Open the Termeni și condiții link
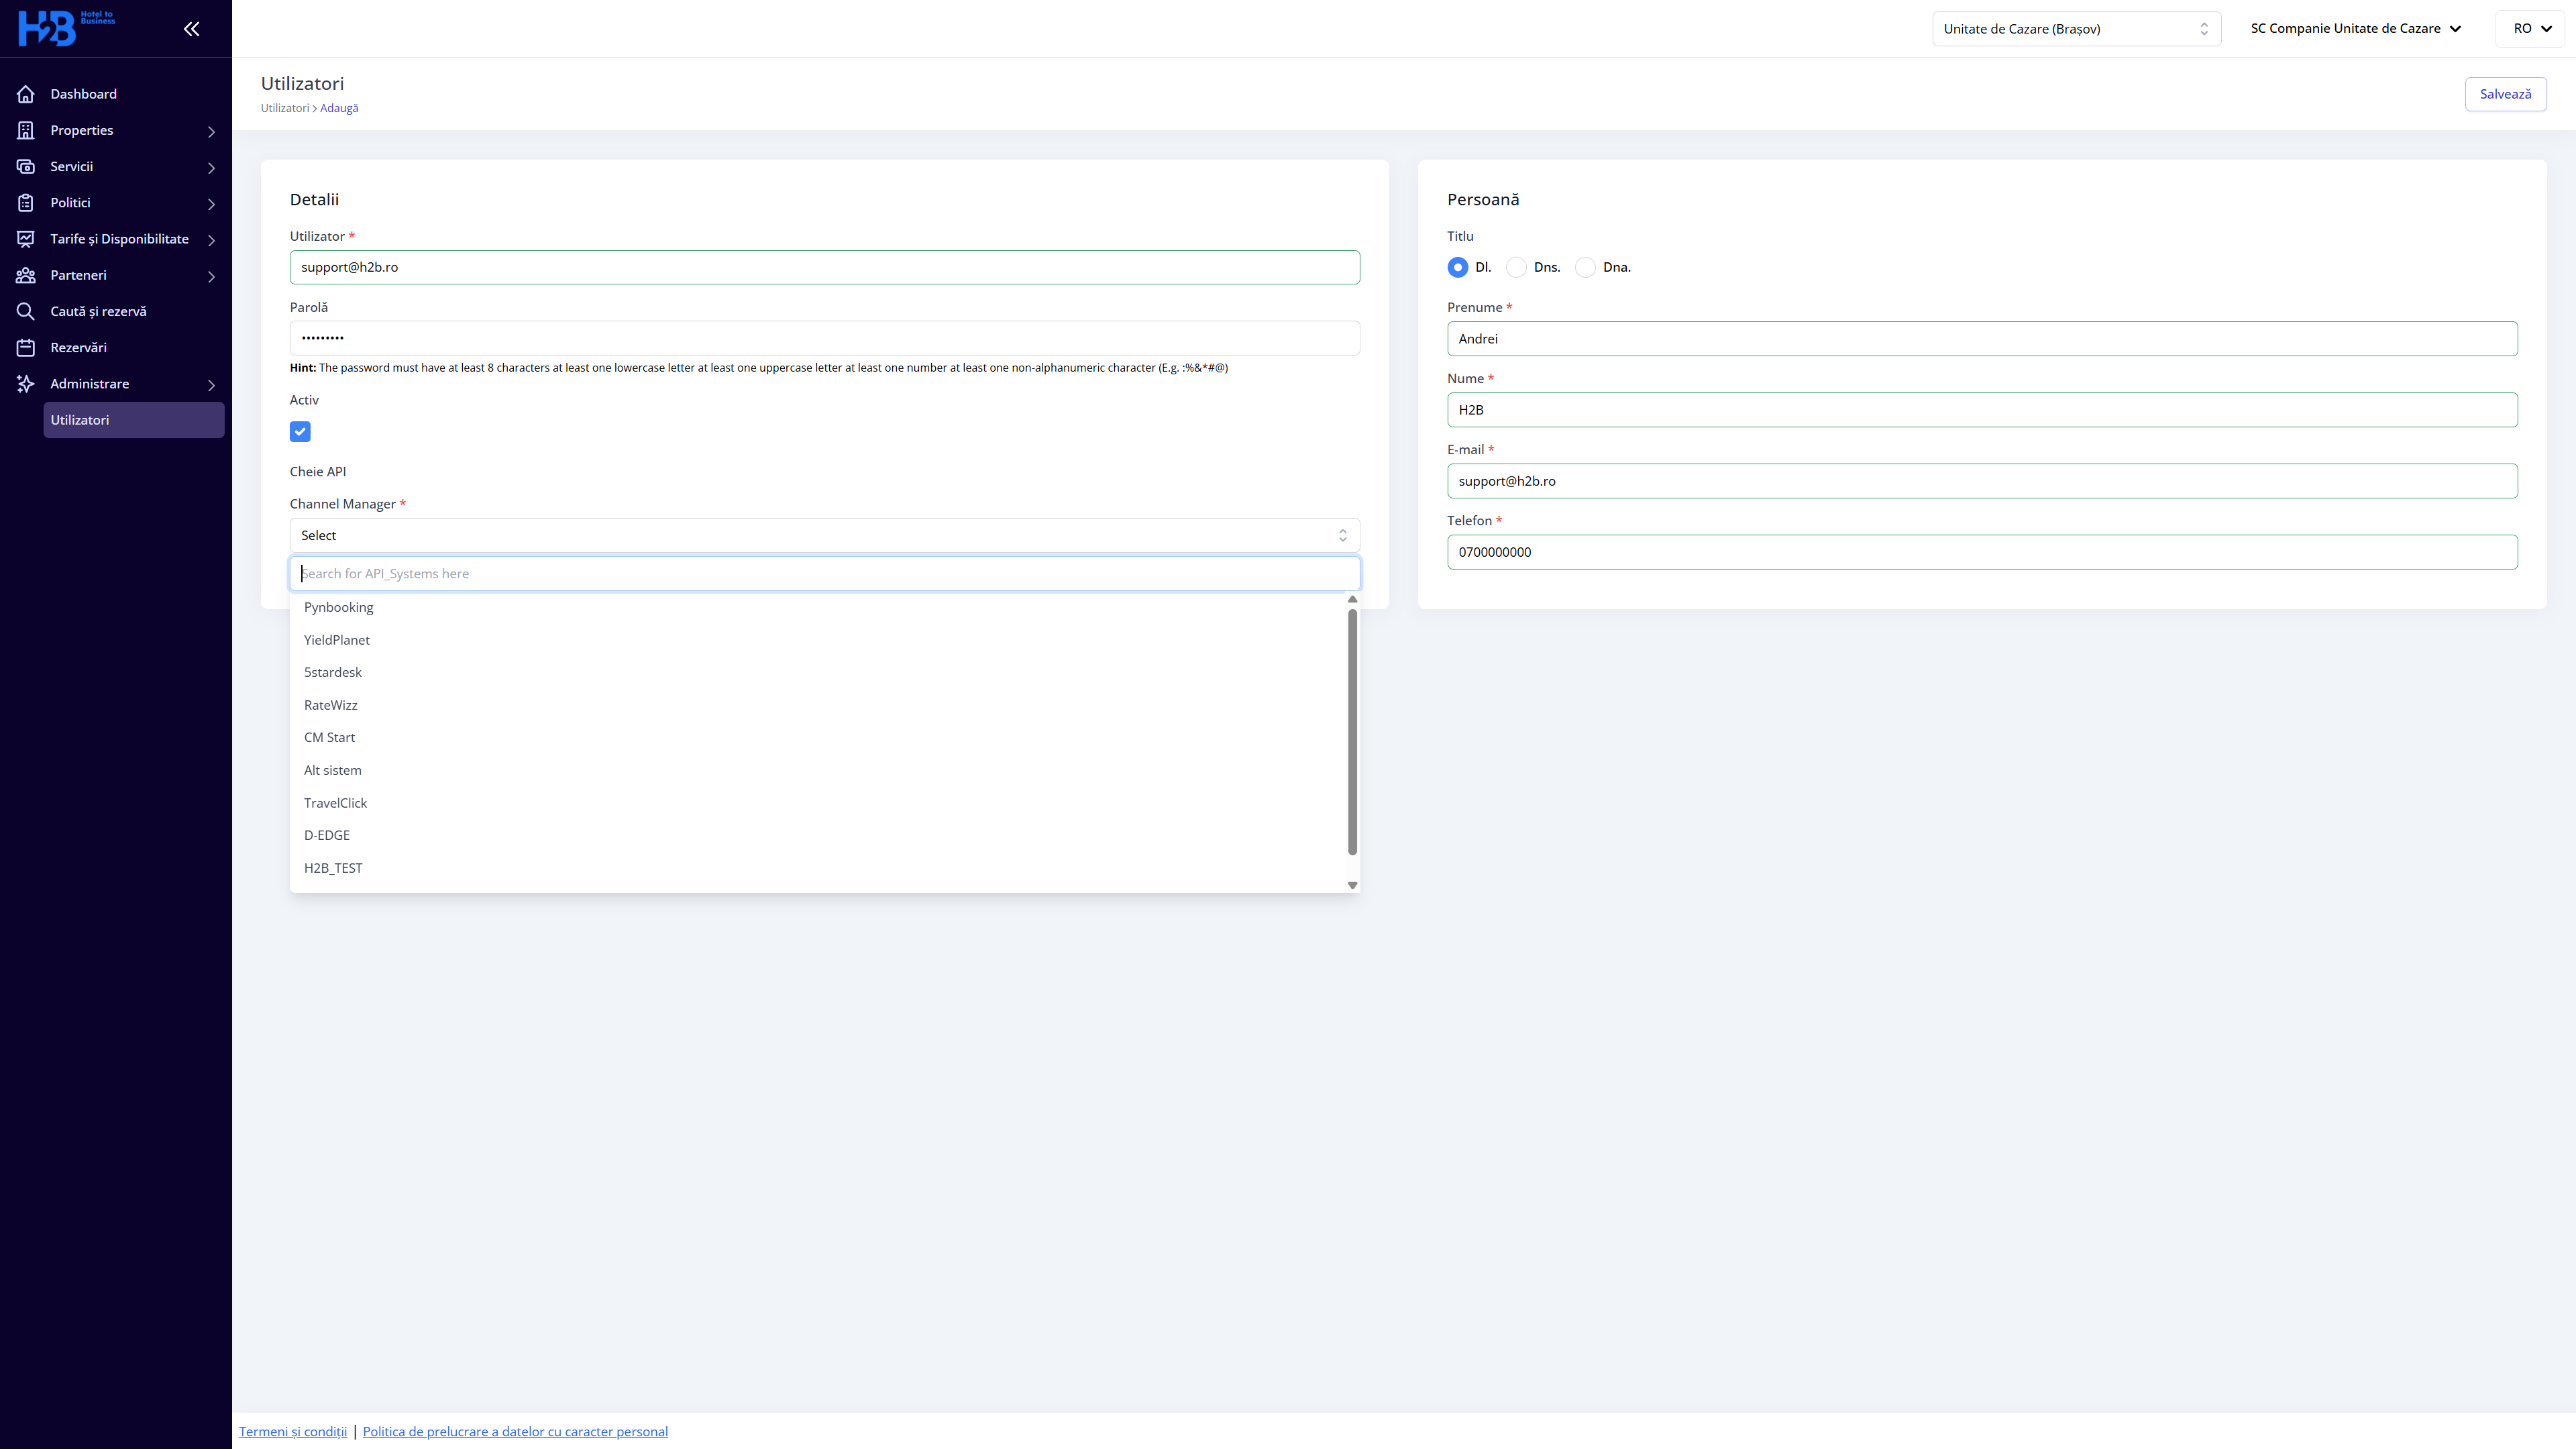Viewport: 2576px width, 1449px height. 293,1432
